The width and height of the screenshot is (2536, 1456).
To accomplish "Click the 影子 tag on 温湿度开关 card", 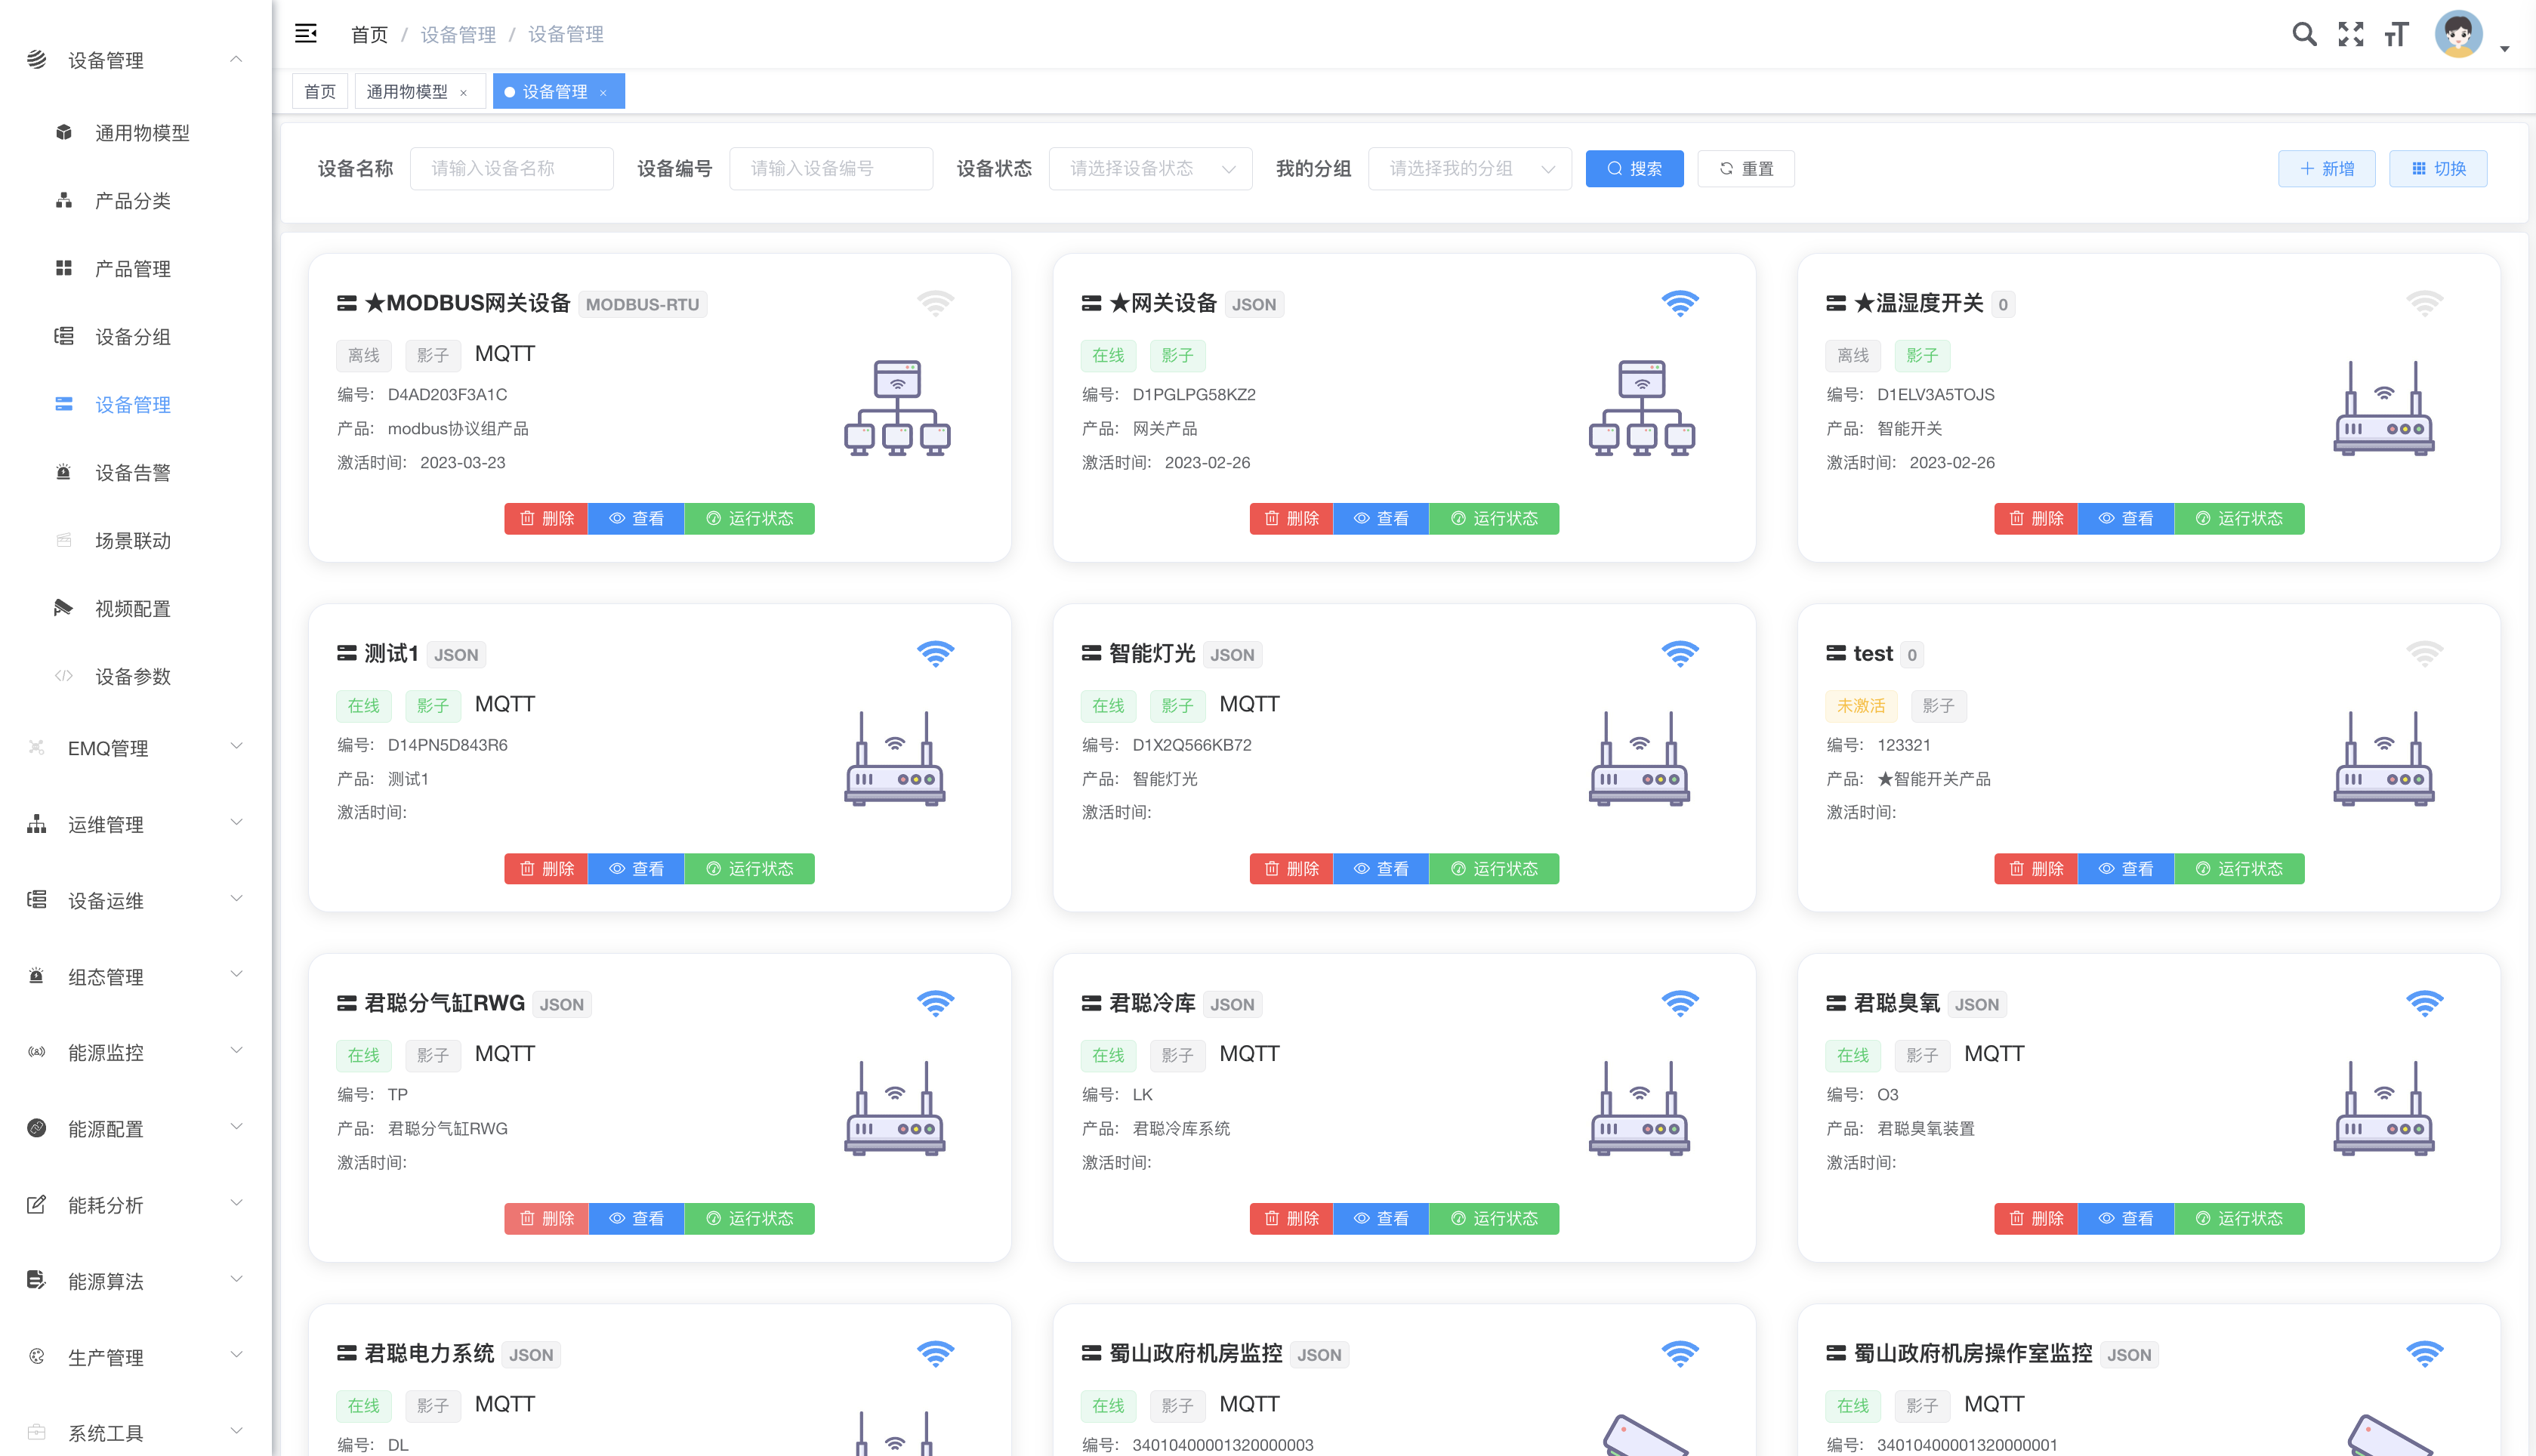I will [x=1921, y=355].
